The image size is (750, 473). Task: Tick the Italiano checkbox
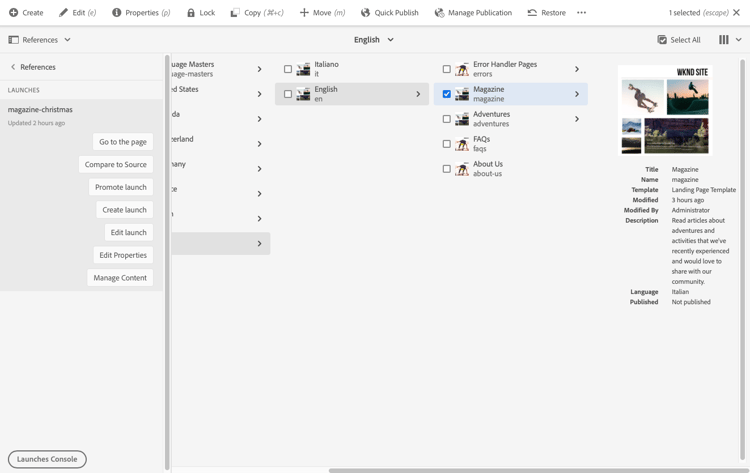288,69
